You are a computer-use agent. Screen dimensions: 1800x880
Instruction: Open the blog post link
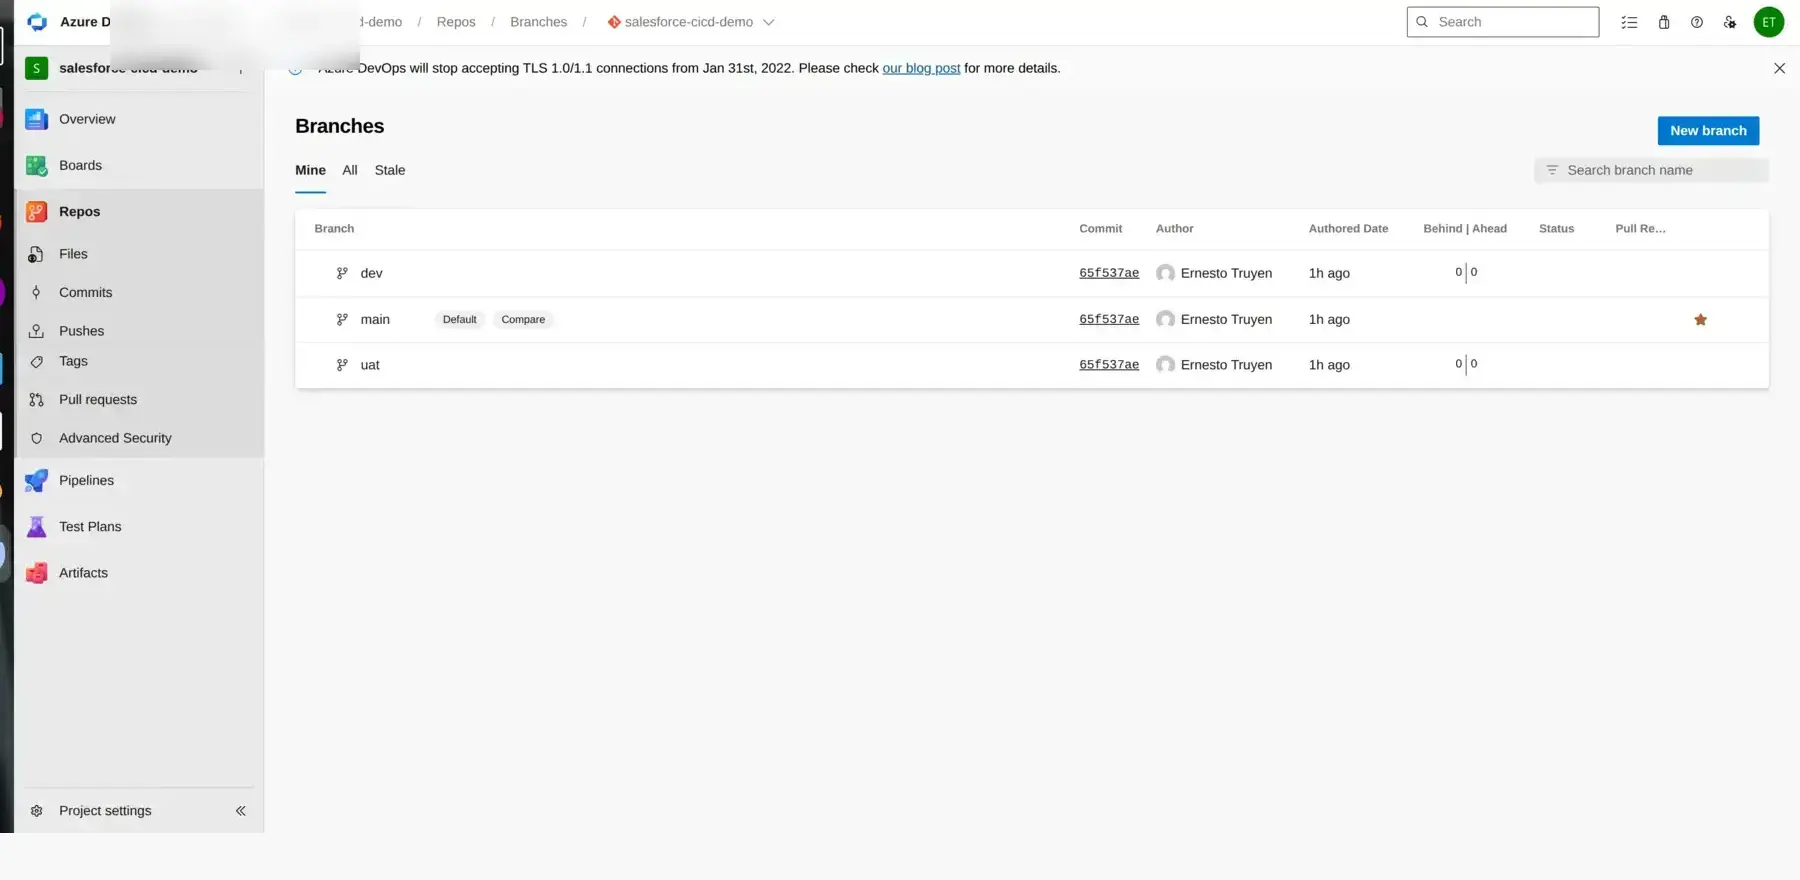[x=921, y=68]
